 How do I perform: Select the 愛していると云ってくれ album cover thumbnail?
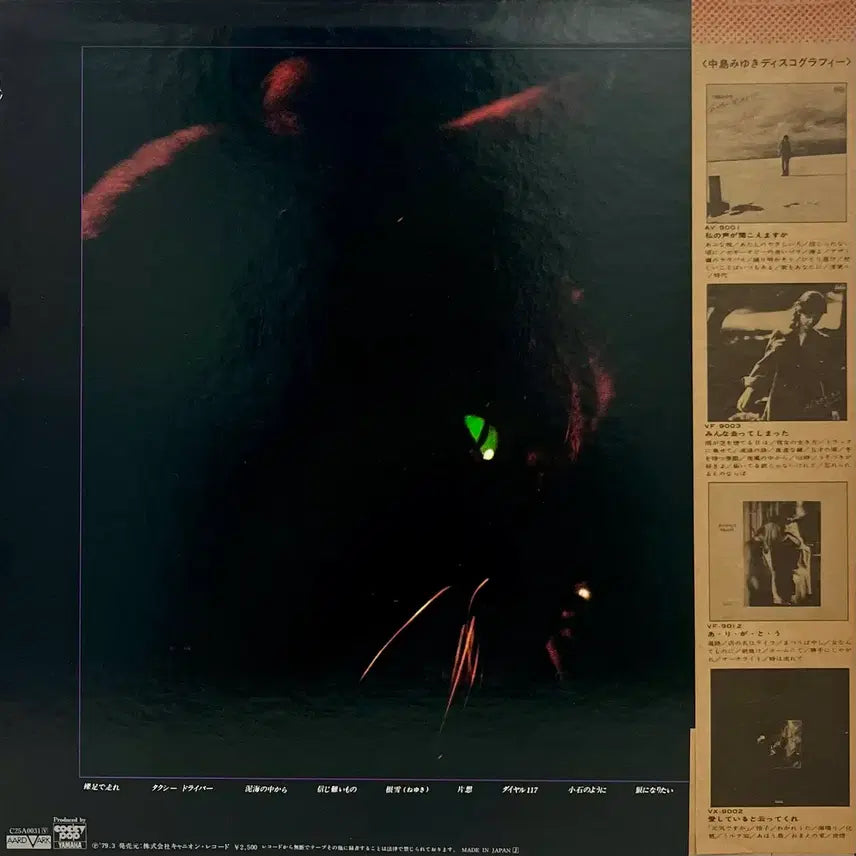pyautogui.click(x=780, y=738)
